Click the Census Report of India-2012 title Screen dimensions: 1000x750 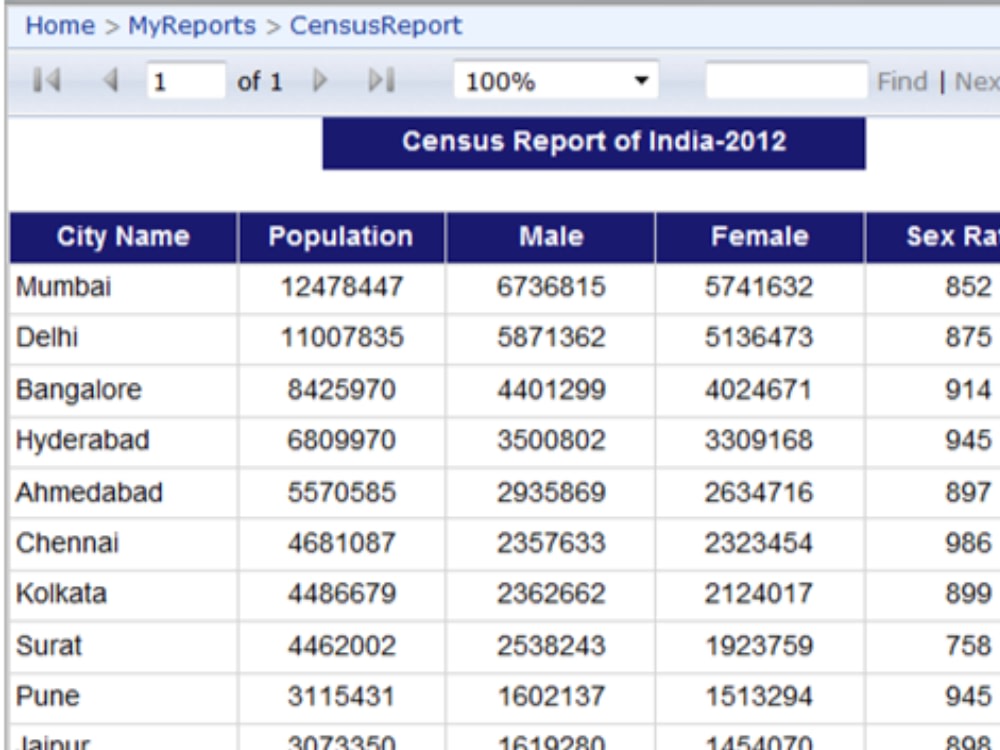(594, 142)
